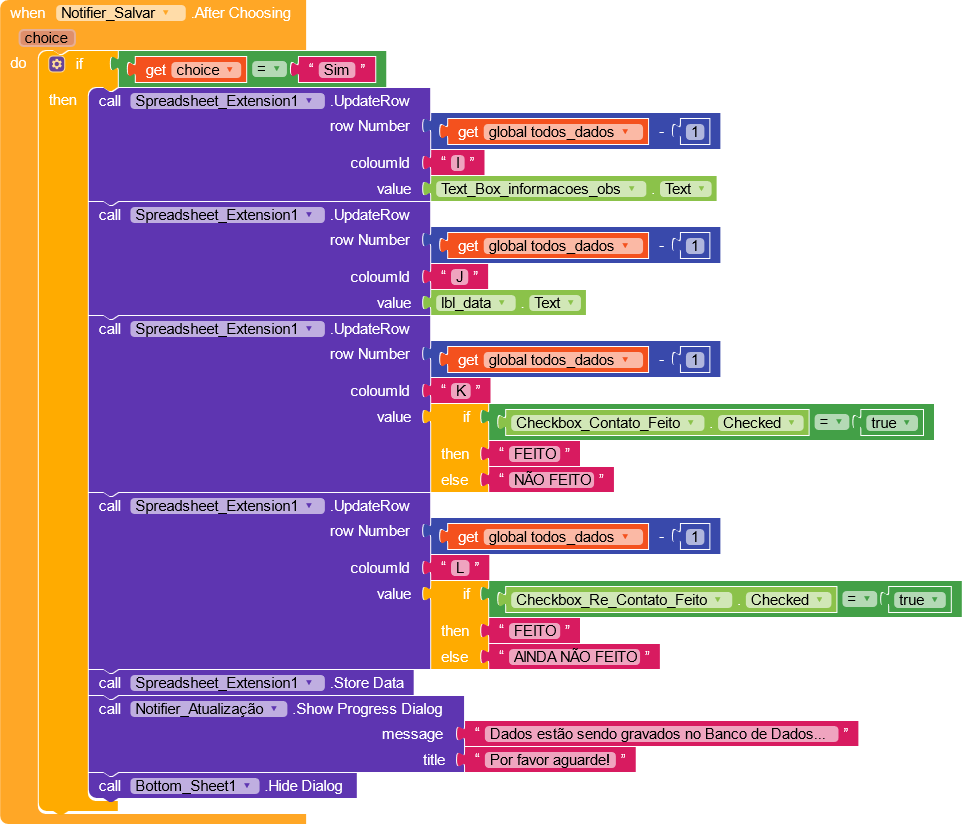Edit the "AINDA NÃO FEITO" text block
962x824 pixels.
(x=575, y=657)
